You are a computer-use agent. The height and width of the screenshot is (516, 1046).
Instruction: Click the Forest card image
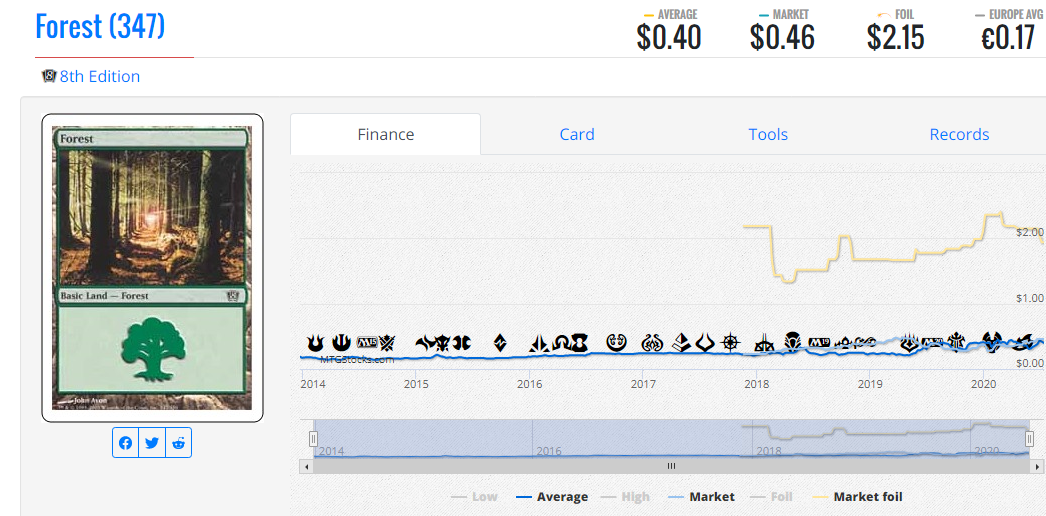tap(152, 268)
